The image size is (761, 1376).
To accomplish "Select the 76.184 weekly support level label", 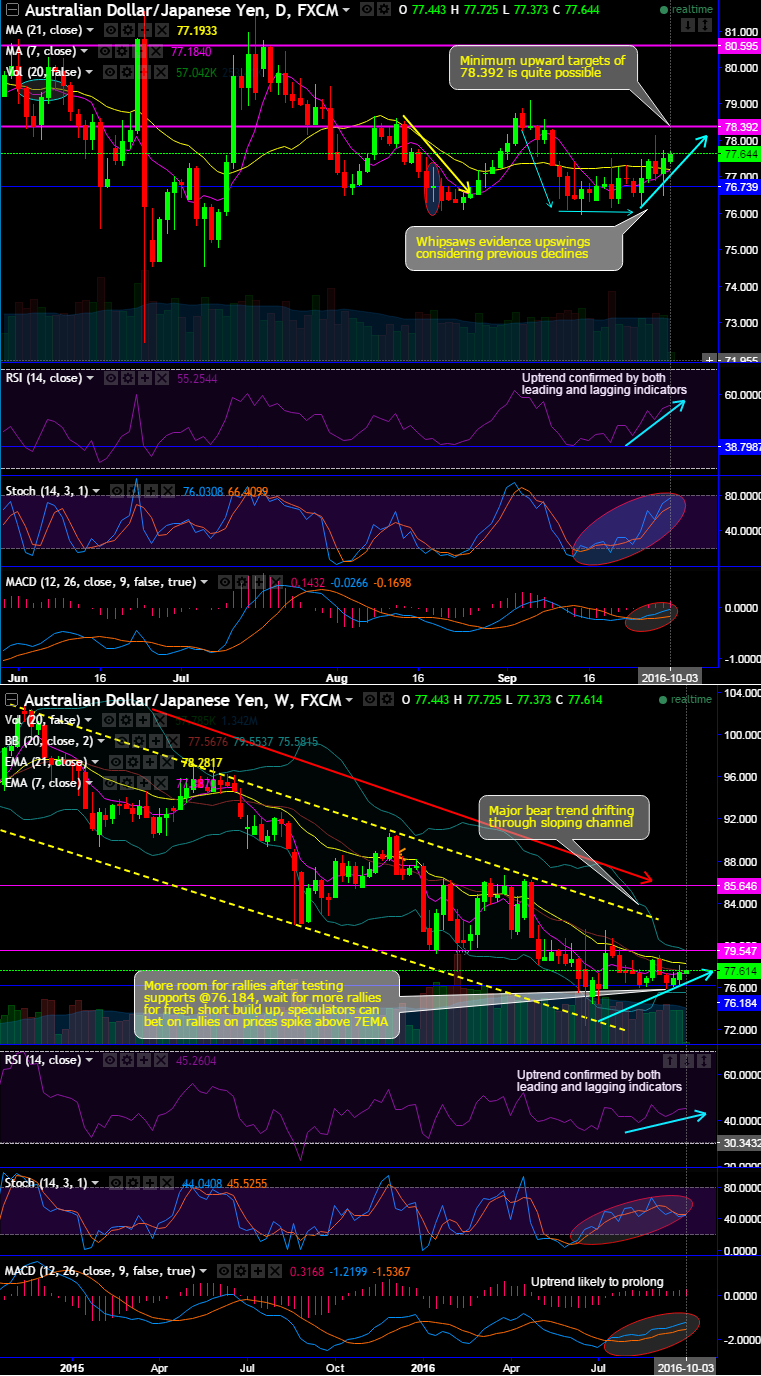I will pyautogui.click(x=740, y=1002).
